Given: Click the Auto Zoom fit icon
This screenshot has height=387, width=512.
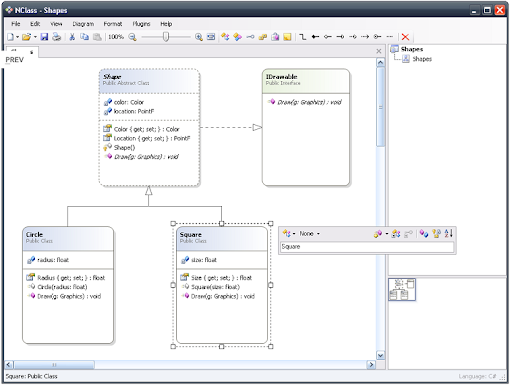Looking at the screenshot, I should tap(211, 37).
